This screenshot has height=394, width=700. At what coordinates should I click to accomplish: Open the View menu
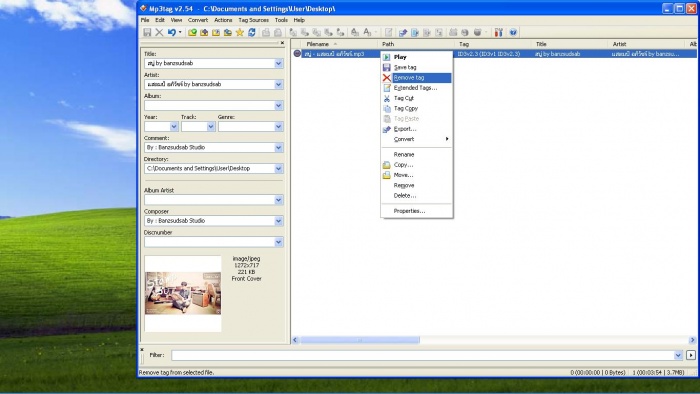(x=176, y=20)
